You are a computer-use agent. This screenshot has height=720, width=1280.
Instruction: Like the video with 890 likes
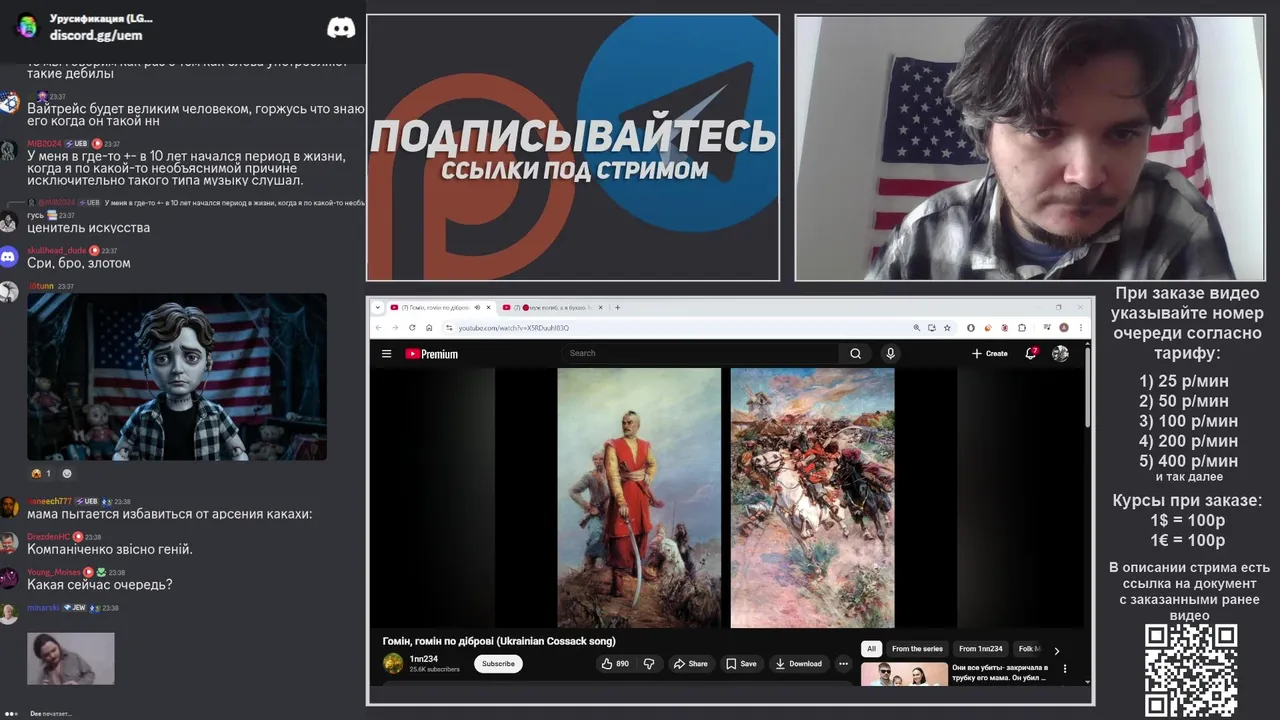pos(615,664)
